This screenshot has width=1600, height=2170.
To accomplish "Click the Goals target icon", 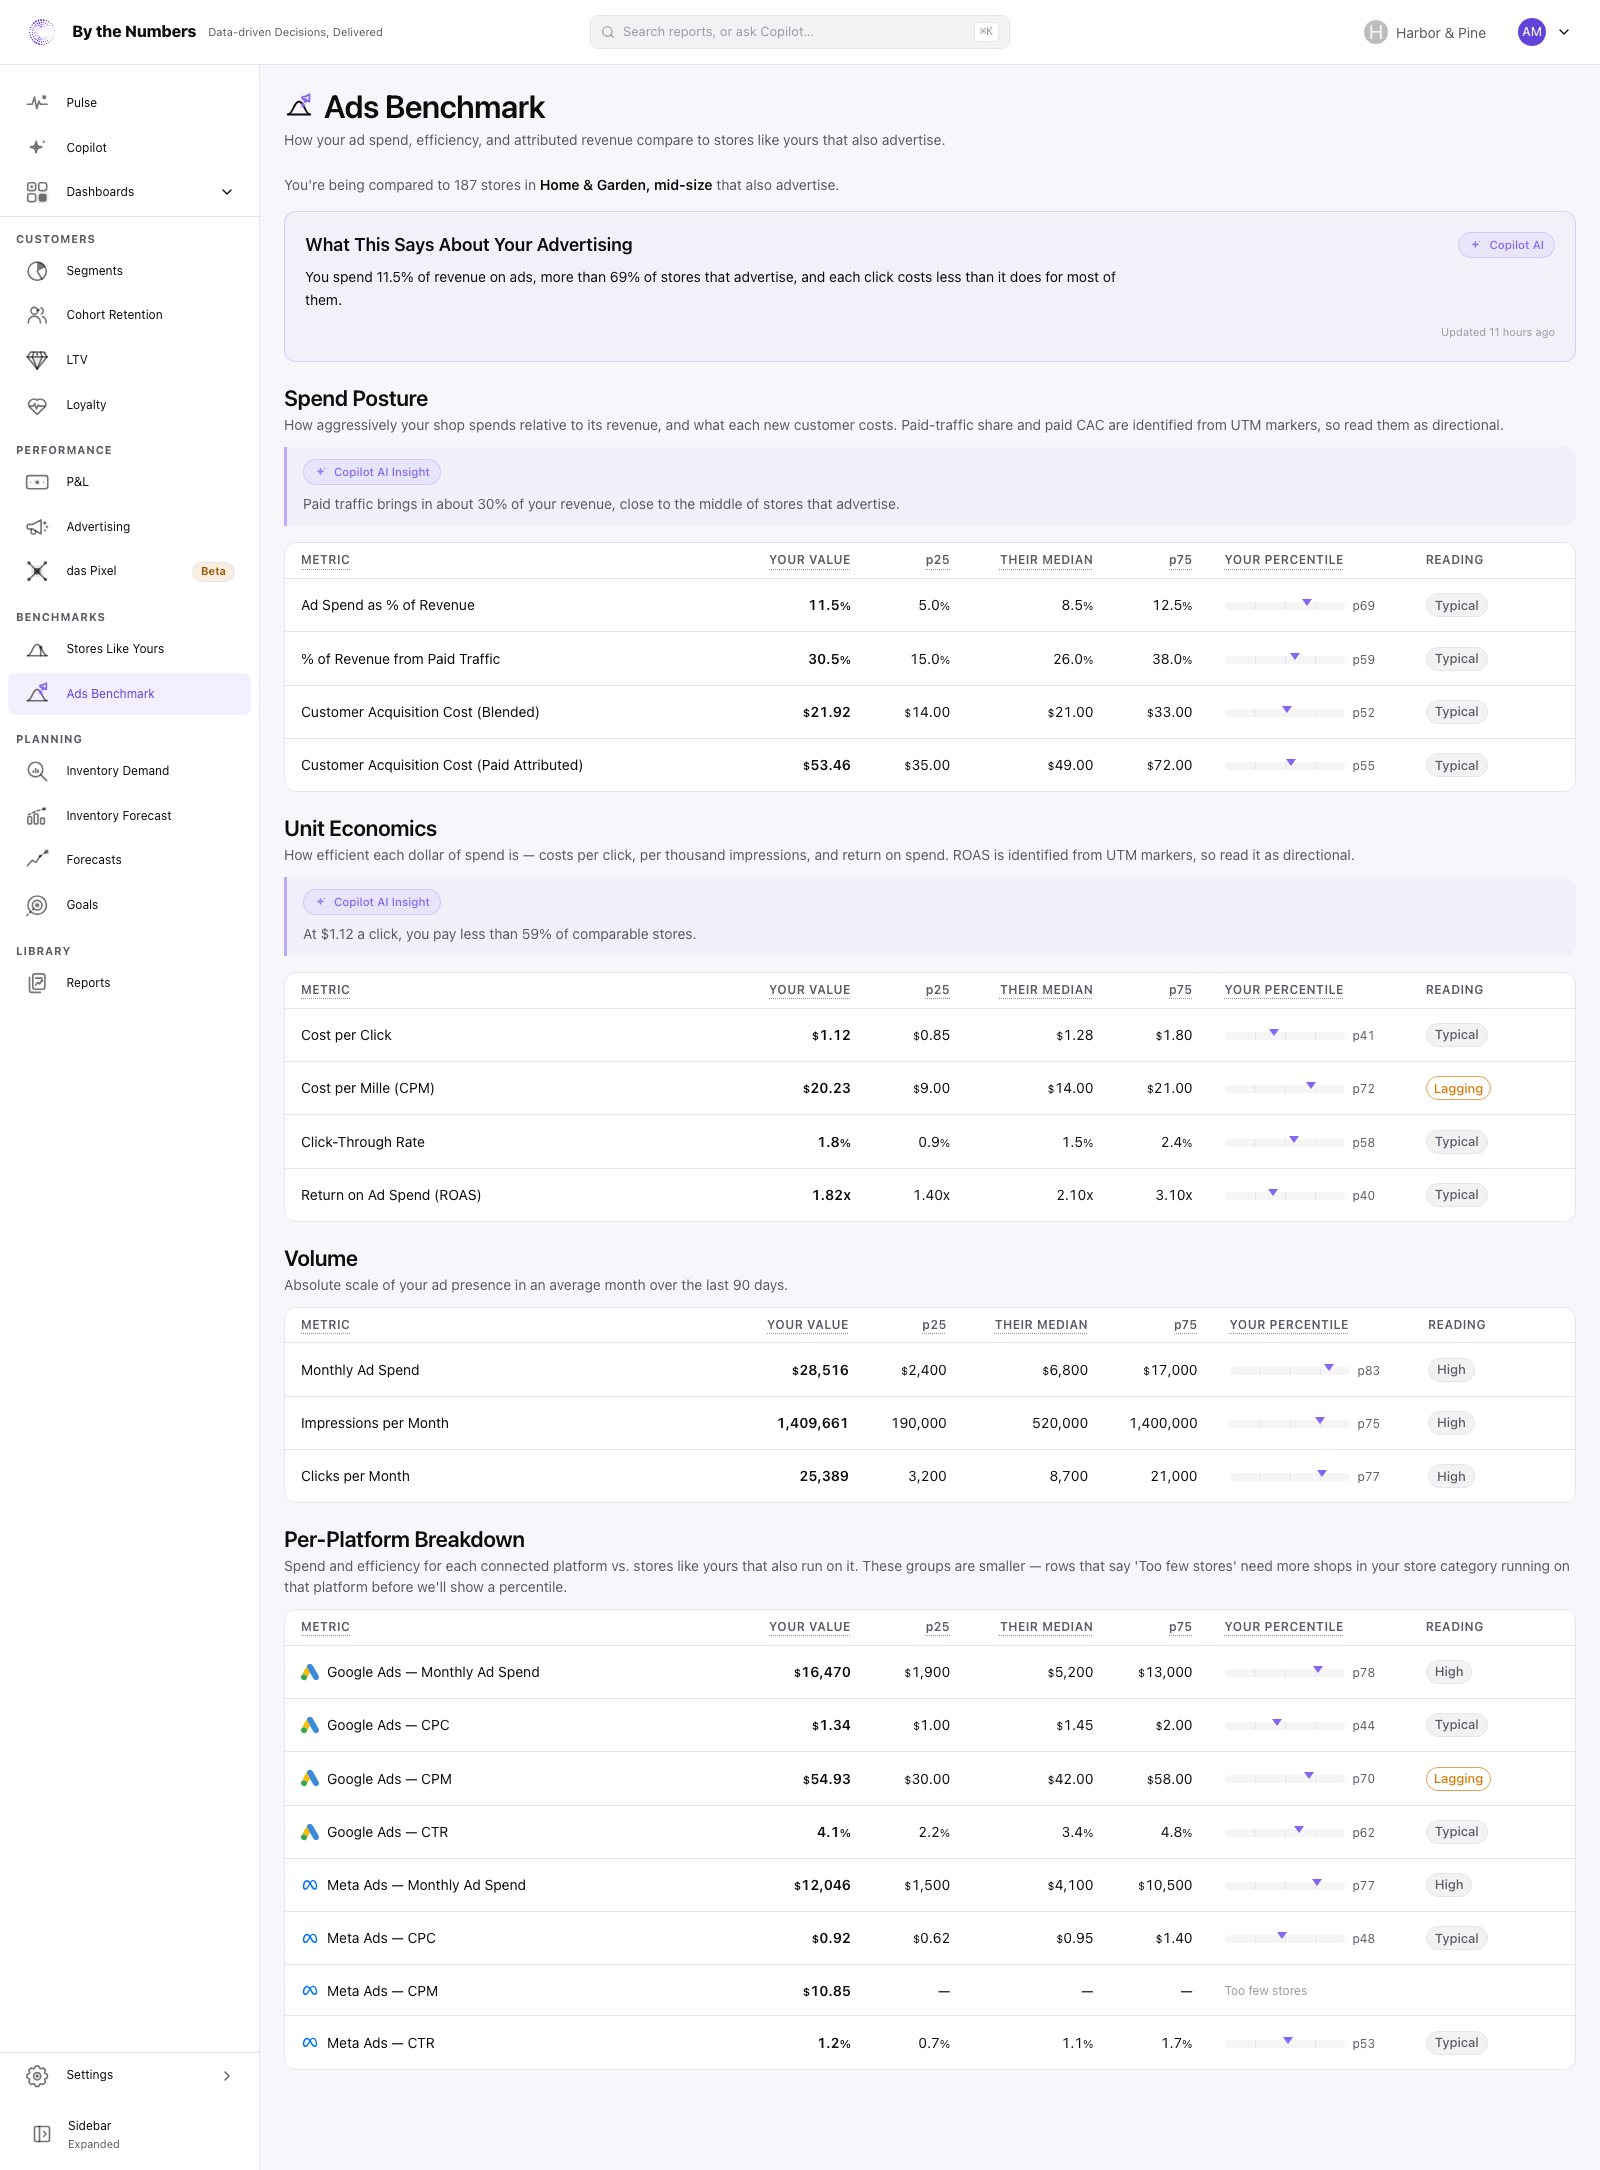I will pyautogui.click(x=37, y=905).
